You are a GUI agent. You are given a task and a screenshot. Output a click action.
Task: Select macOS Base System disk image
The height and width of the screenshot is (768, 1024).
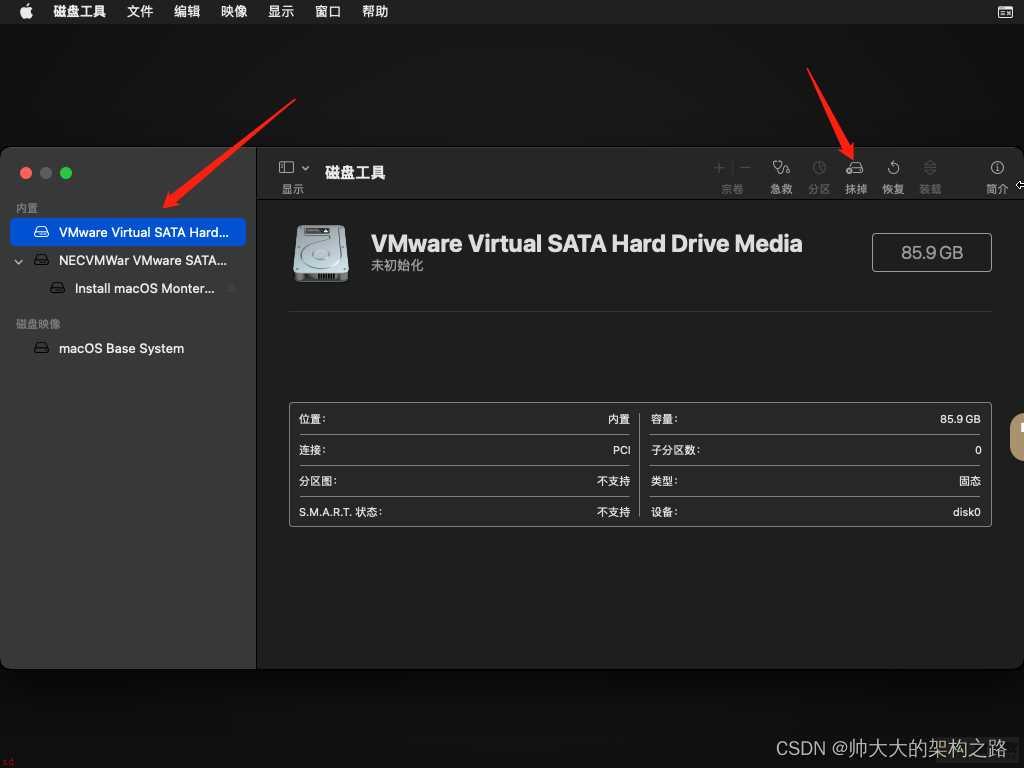[128, 348]
